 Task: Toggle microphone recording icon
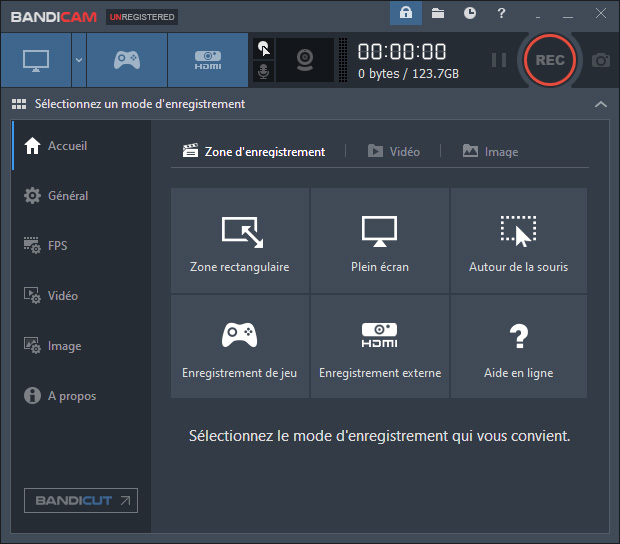pos(264,72)
